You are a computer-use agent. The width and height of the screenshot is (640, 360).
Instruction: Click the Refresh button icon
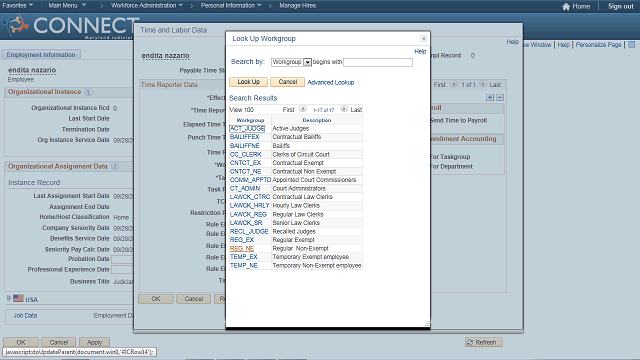(x=470, y=342)
